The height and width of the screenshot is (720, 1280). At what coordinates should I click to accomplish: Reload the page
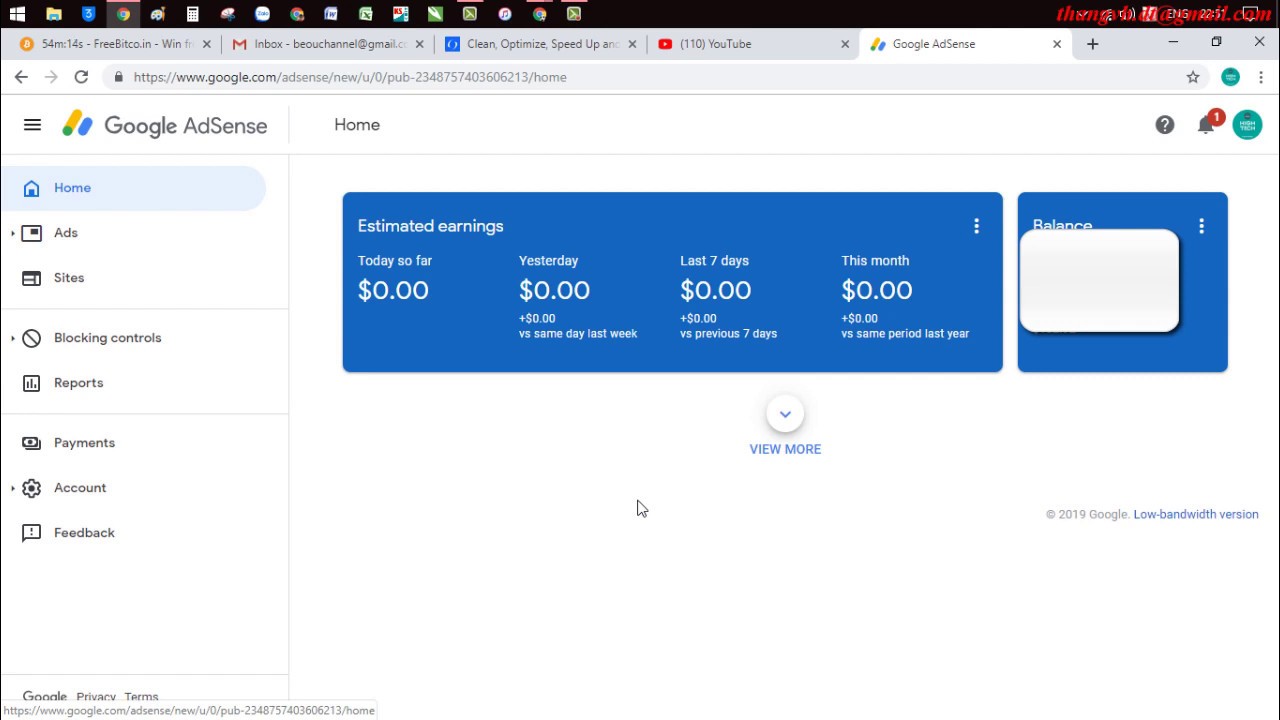pyautogui.click(x=81, y=77)
